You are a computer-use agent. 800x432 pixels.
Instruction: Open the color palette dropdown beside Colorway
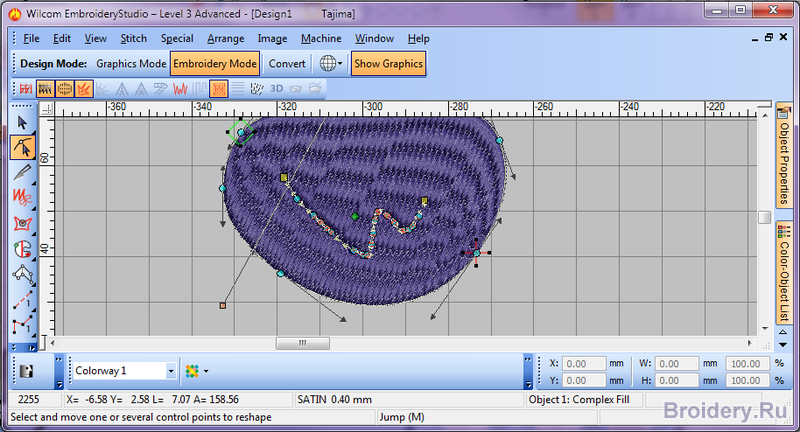205,371
